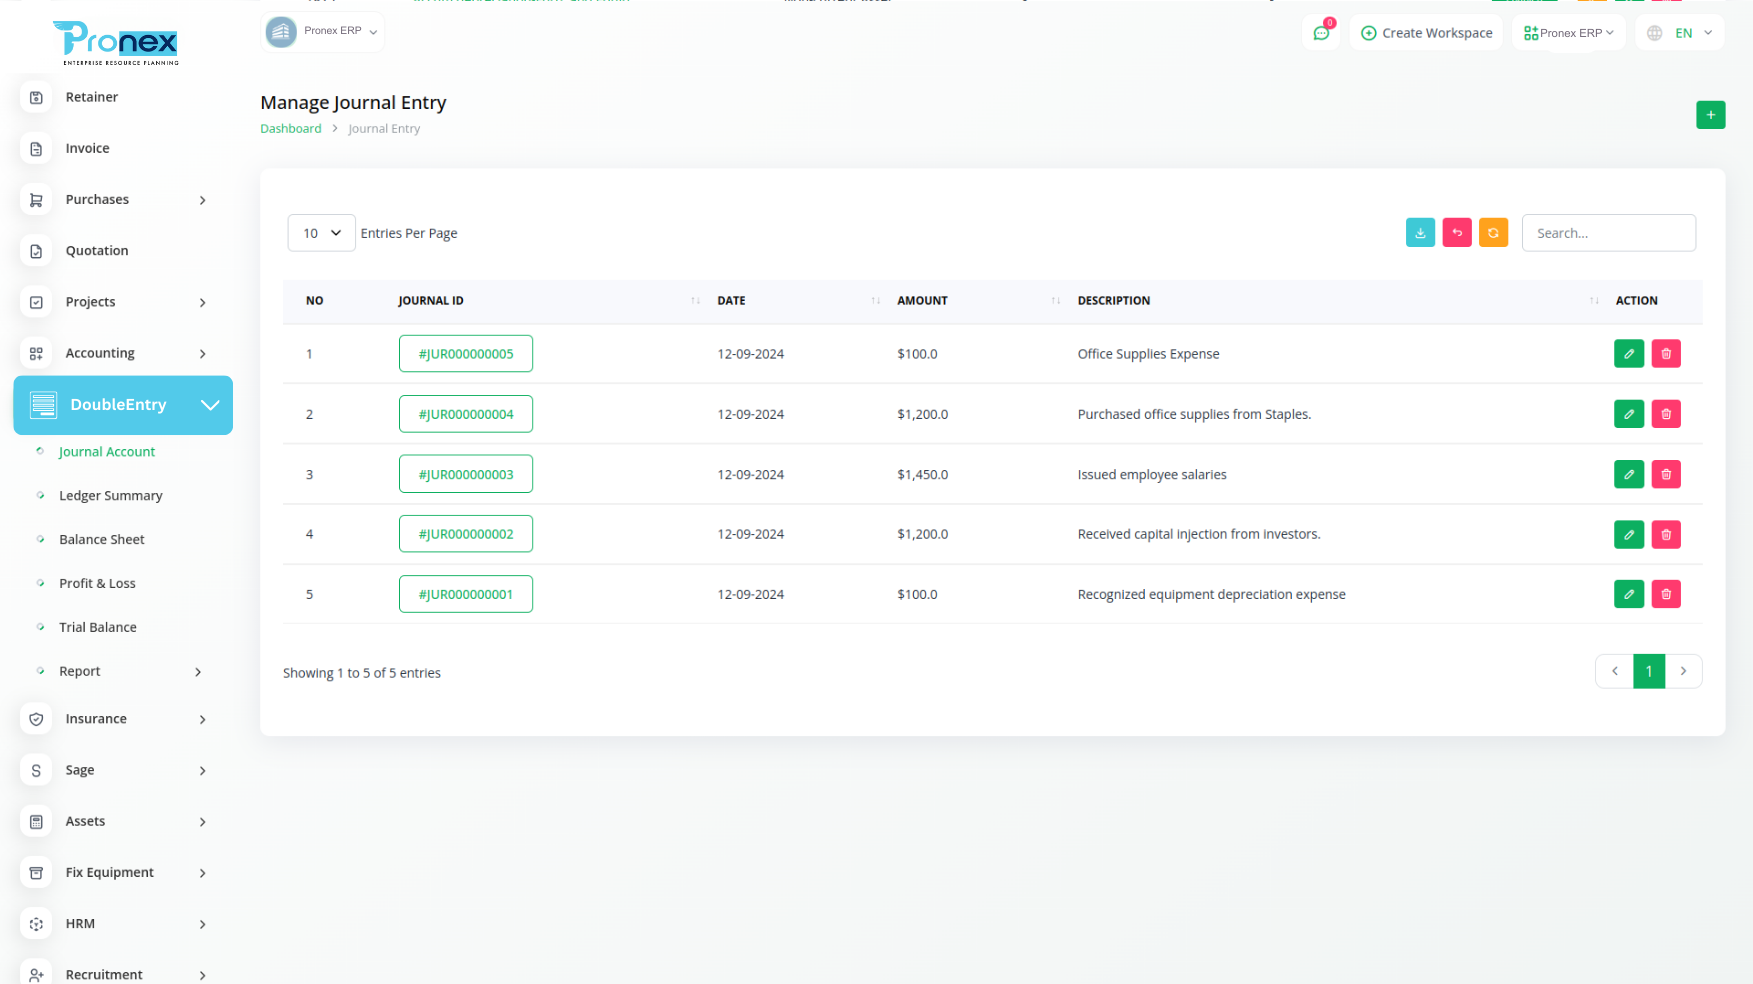Go to next page of entries
Screen dimensions: 1753x984
[x=1683, y=671]
